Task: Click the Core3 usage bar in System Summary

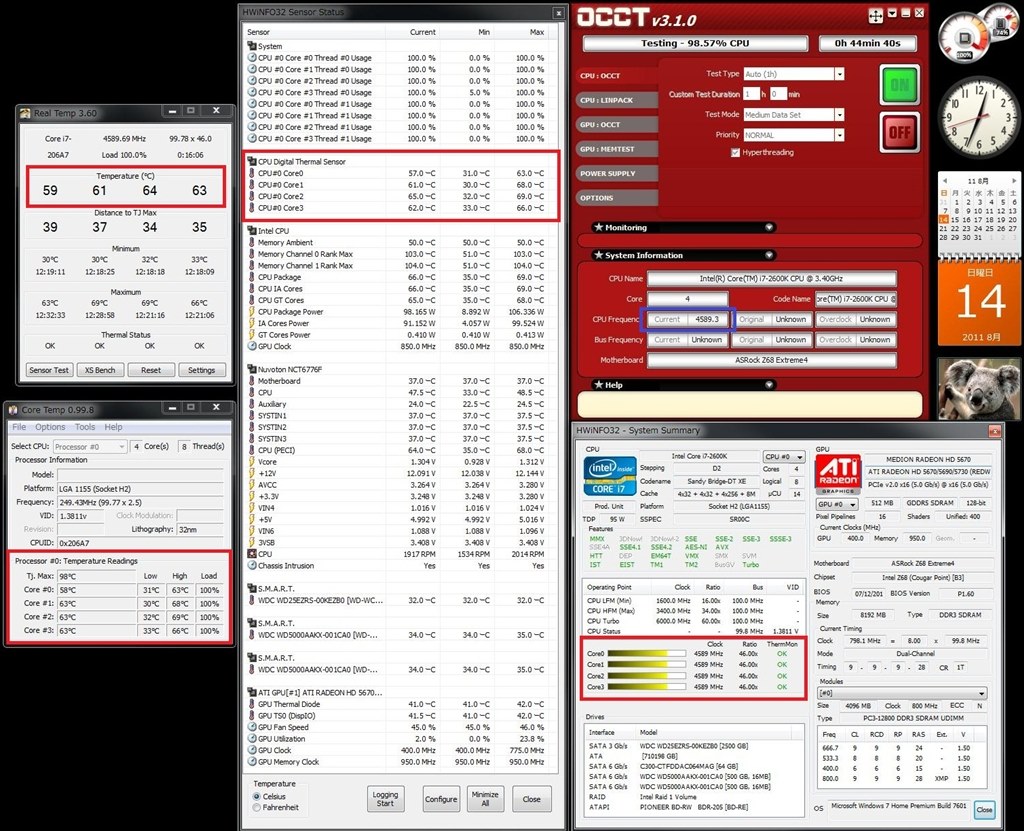Action: click(x=647, y=687)
